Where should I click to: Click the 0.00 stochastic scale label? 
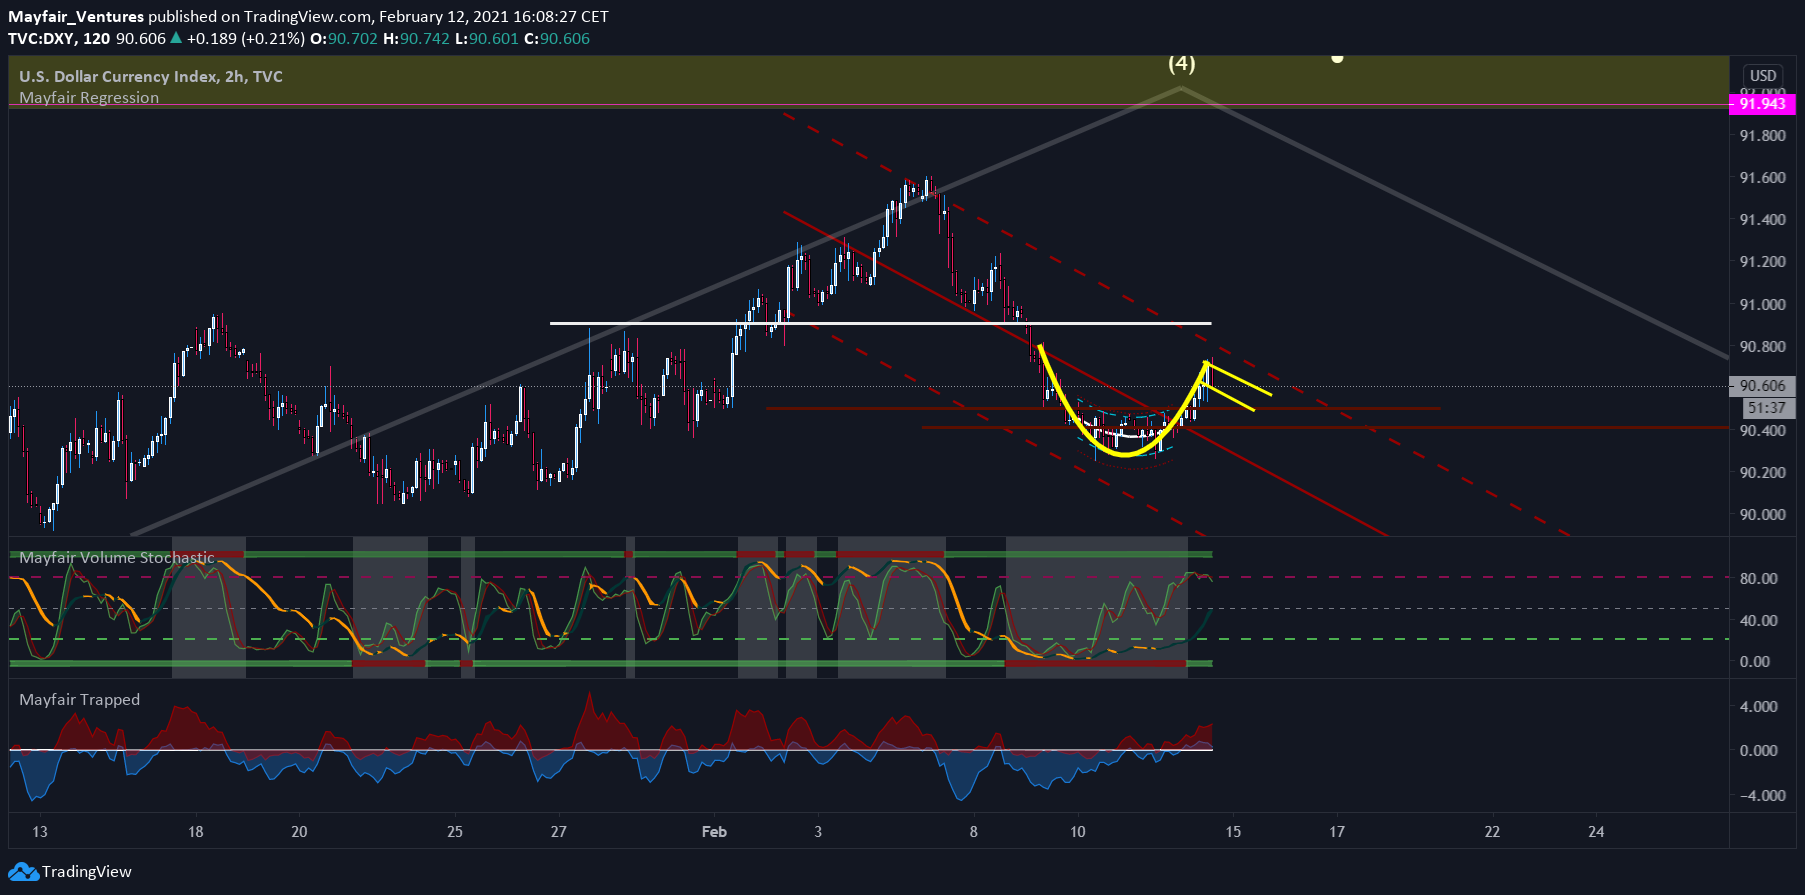(1755, 662)
